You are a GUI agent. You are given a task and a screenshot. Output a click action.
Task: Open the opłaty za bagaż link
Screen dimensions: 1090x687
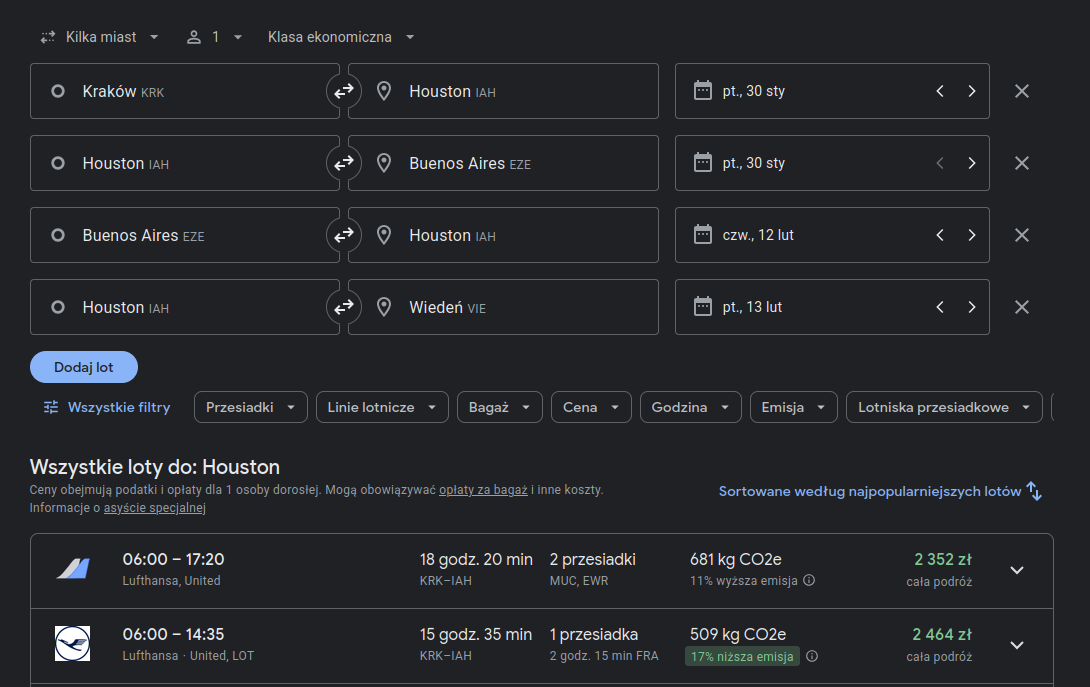(x=483, y=490)
